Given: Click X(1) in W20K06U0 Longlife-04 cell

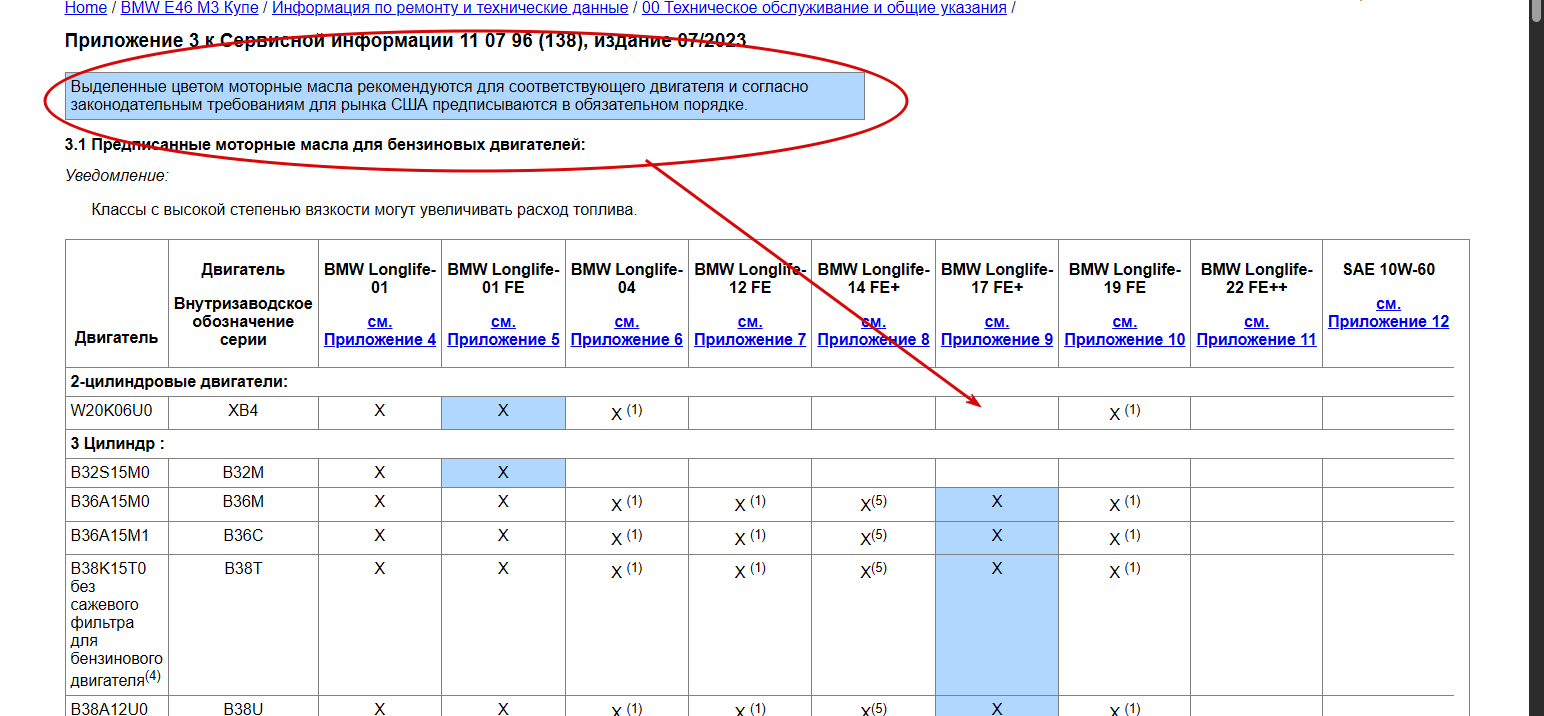Looking at the screenshot, I should (627, 412).
